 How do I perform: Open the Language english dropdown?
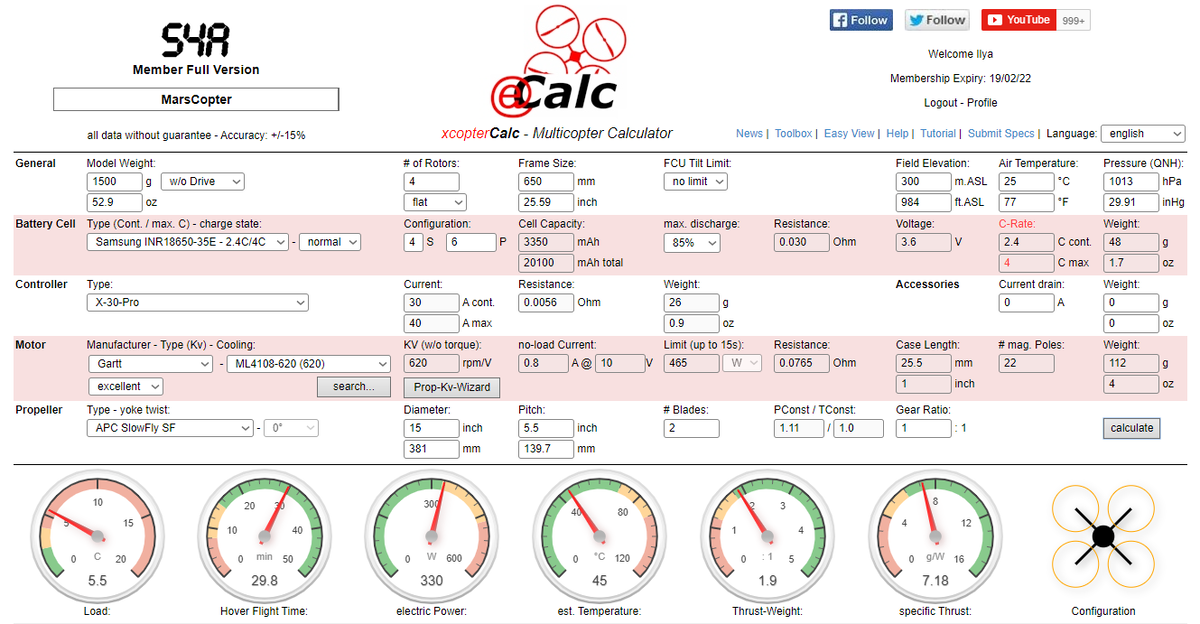pos(1142,134)
